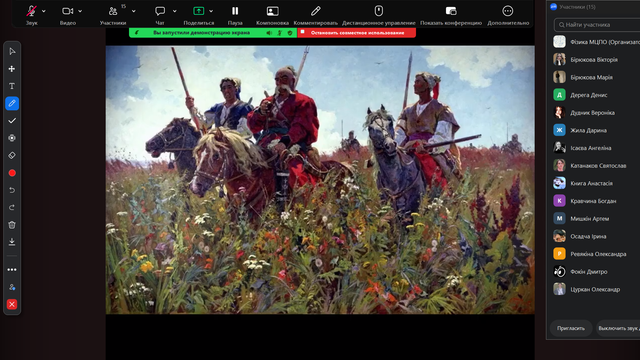The image size is (640, 360).
Task: Open audio options arrow next to Звук
Action: pos(44,11)
